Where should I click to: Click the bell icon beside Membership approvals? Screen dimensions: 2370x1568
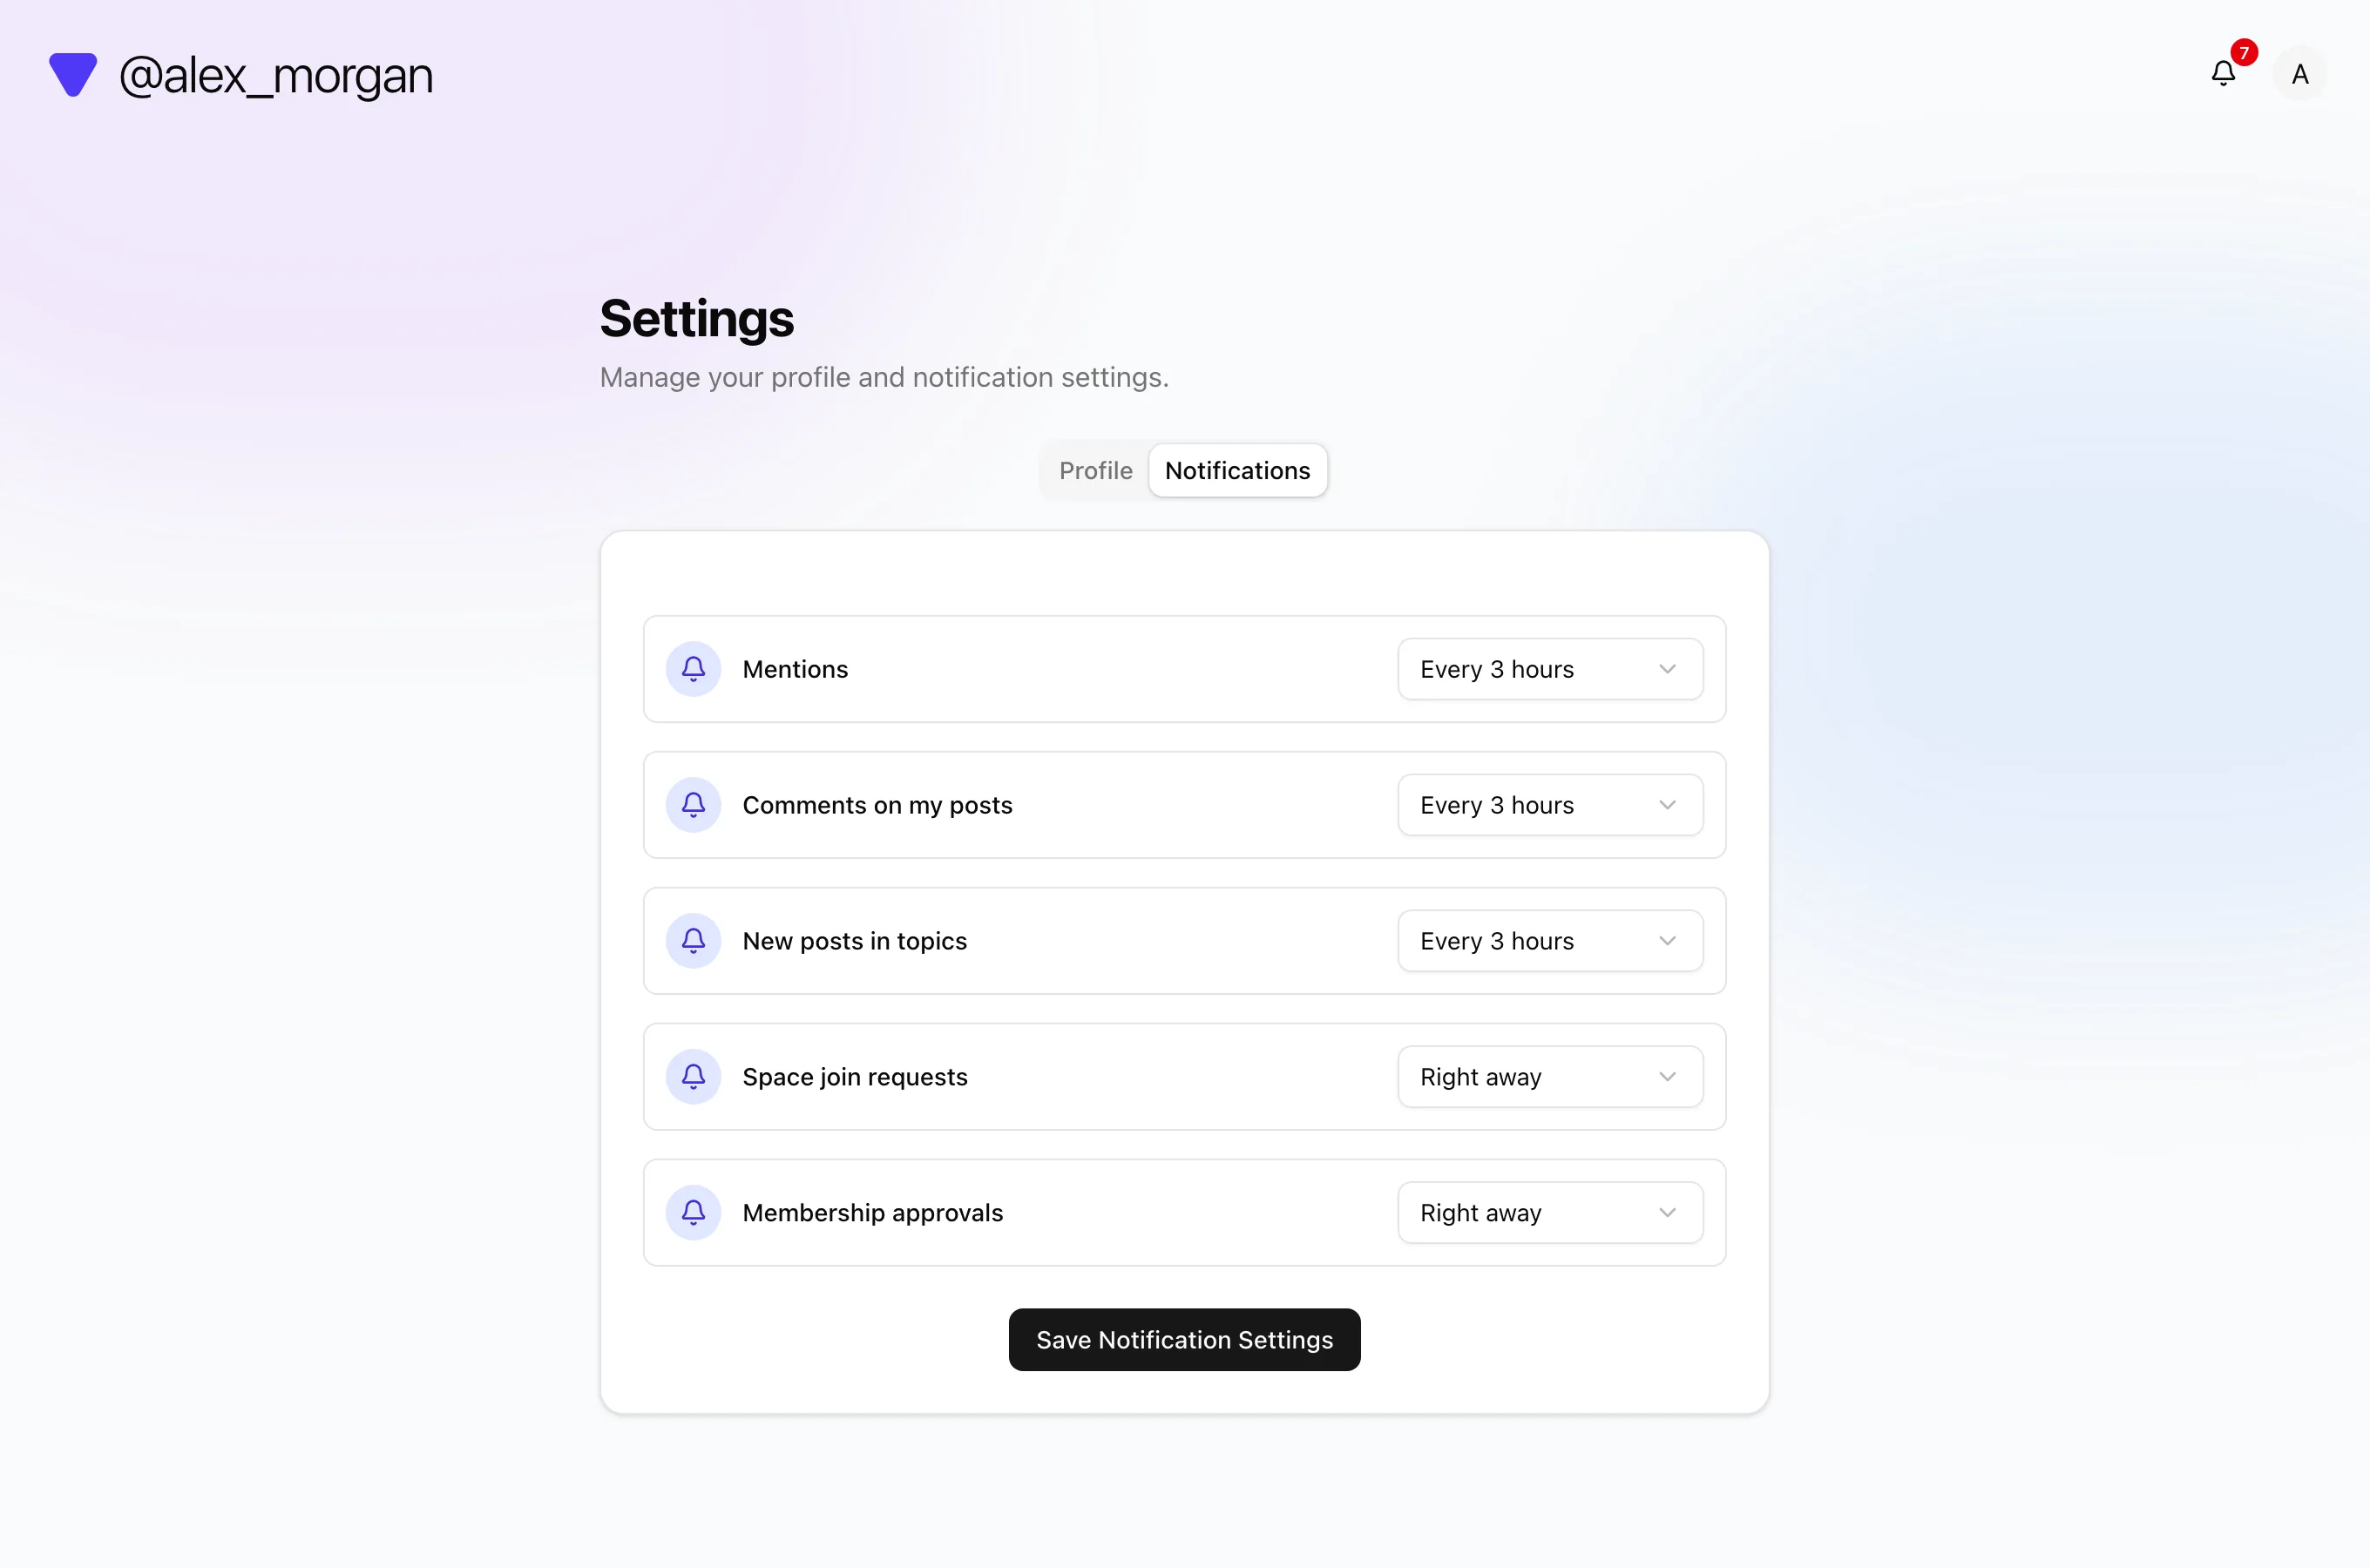pyautogui.click(x=693, y=1213)
